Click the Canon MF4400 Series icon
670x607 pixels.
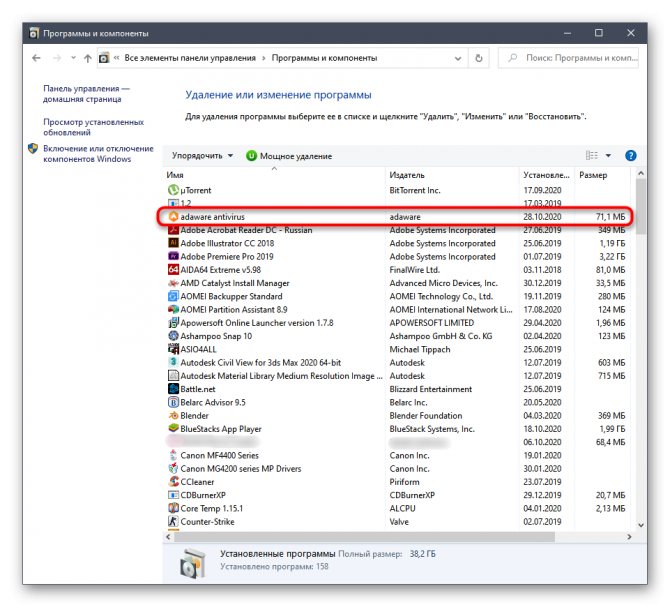(x=173, y=455)
